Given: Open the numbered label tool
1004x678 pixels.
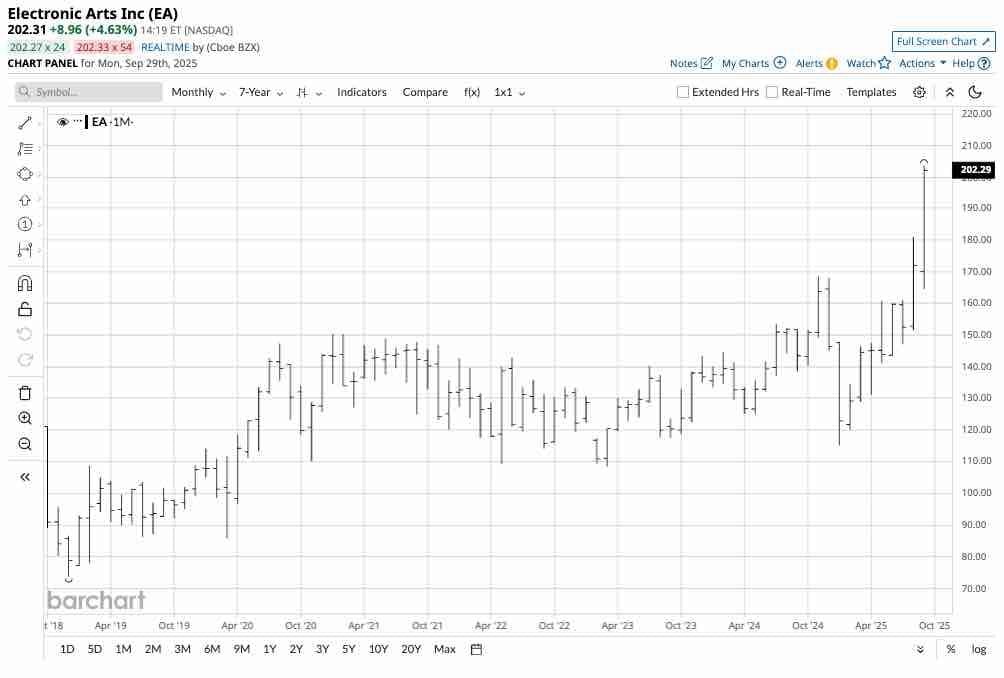Looking at the screenshot, I should (25, 225).
